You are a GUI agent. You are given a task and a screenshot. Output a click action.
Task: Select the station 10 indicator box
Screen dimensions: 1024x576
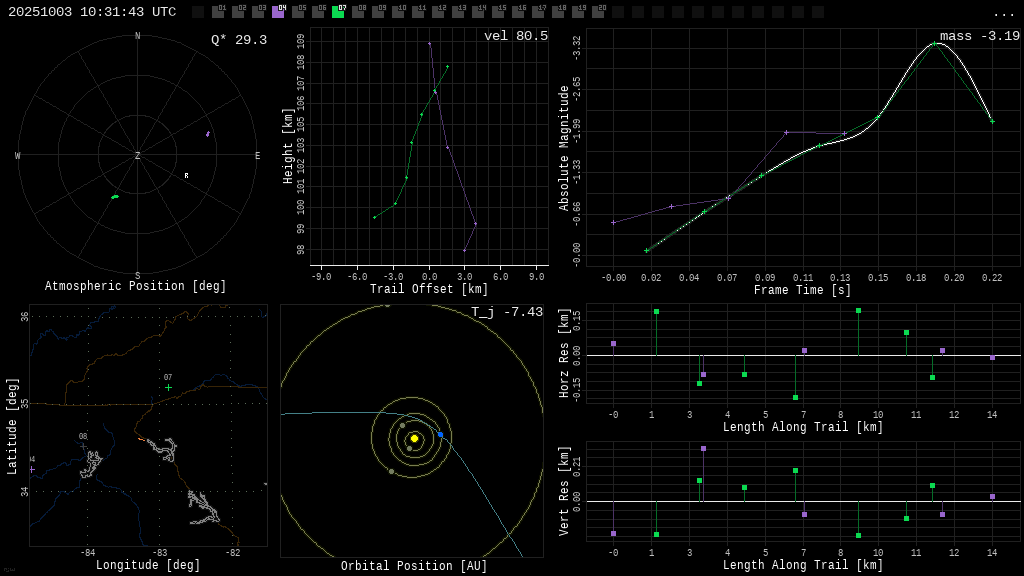[x=398, y=12]
